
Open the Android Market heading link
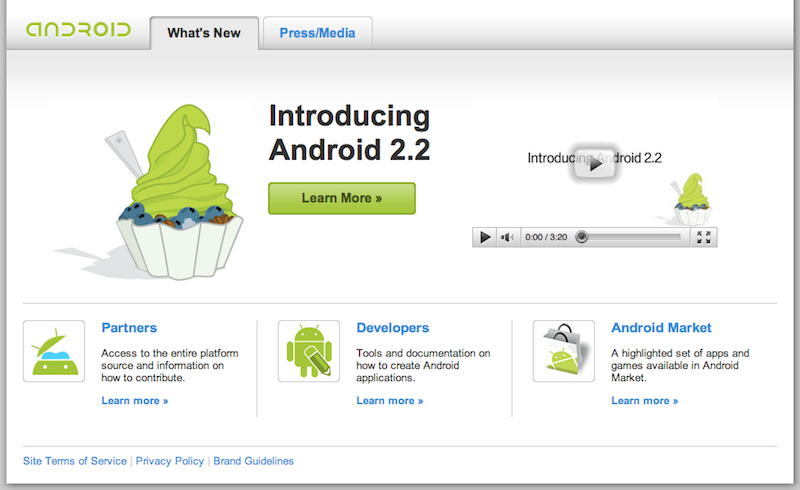tap(661, 328)
